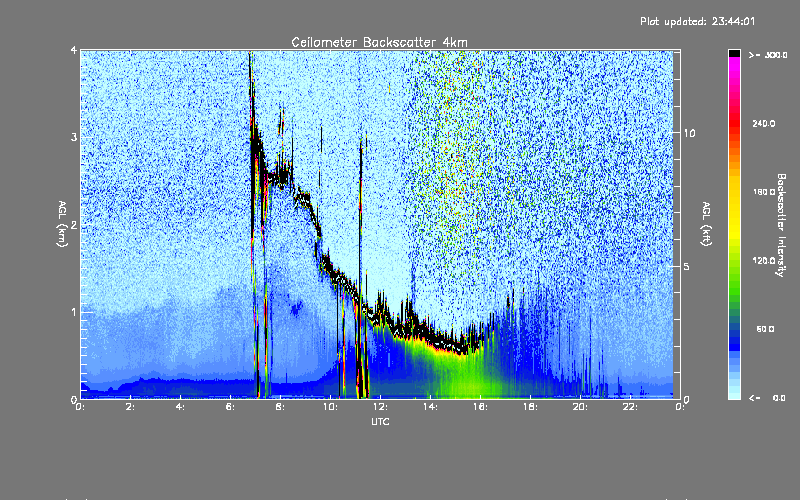Click the "<= 0.0" color bar label
Image resolution: width=800 pixels, height=500 pixels.
[767, 398]
